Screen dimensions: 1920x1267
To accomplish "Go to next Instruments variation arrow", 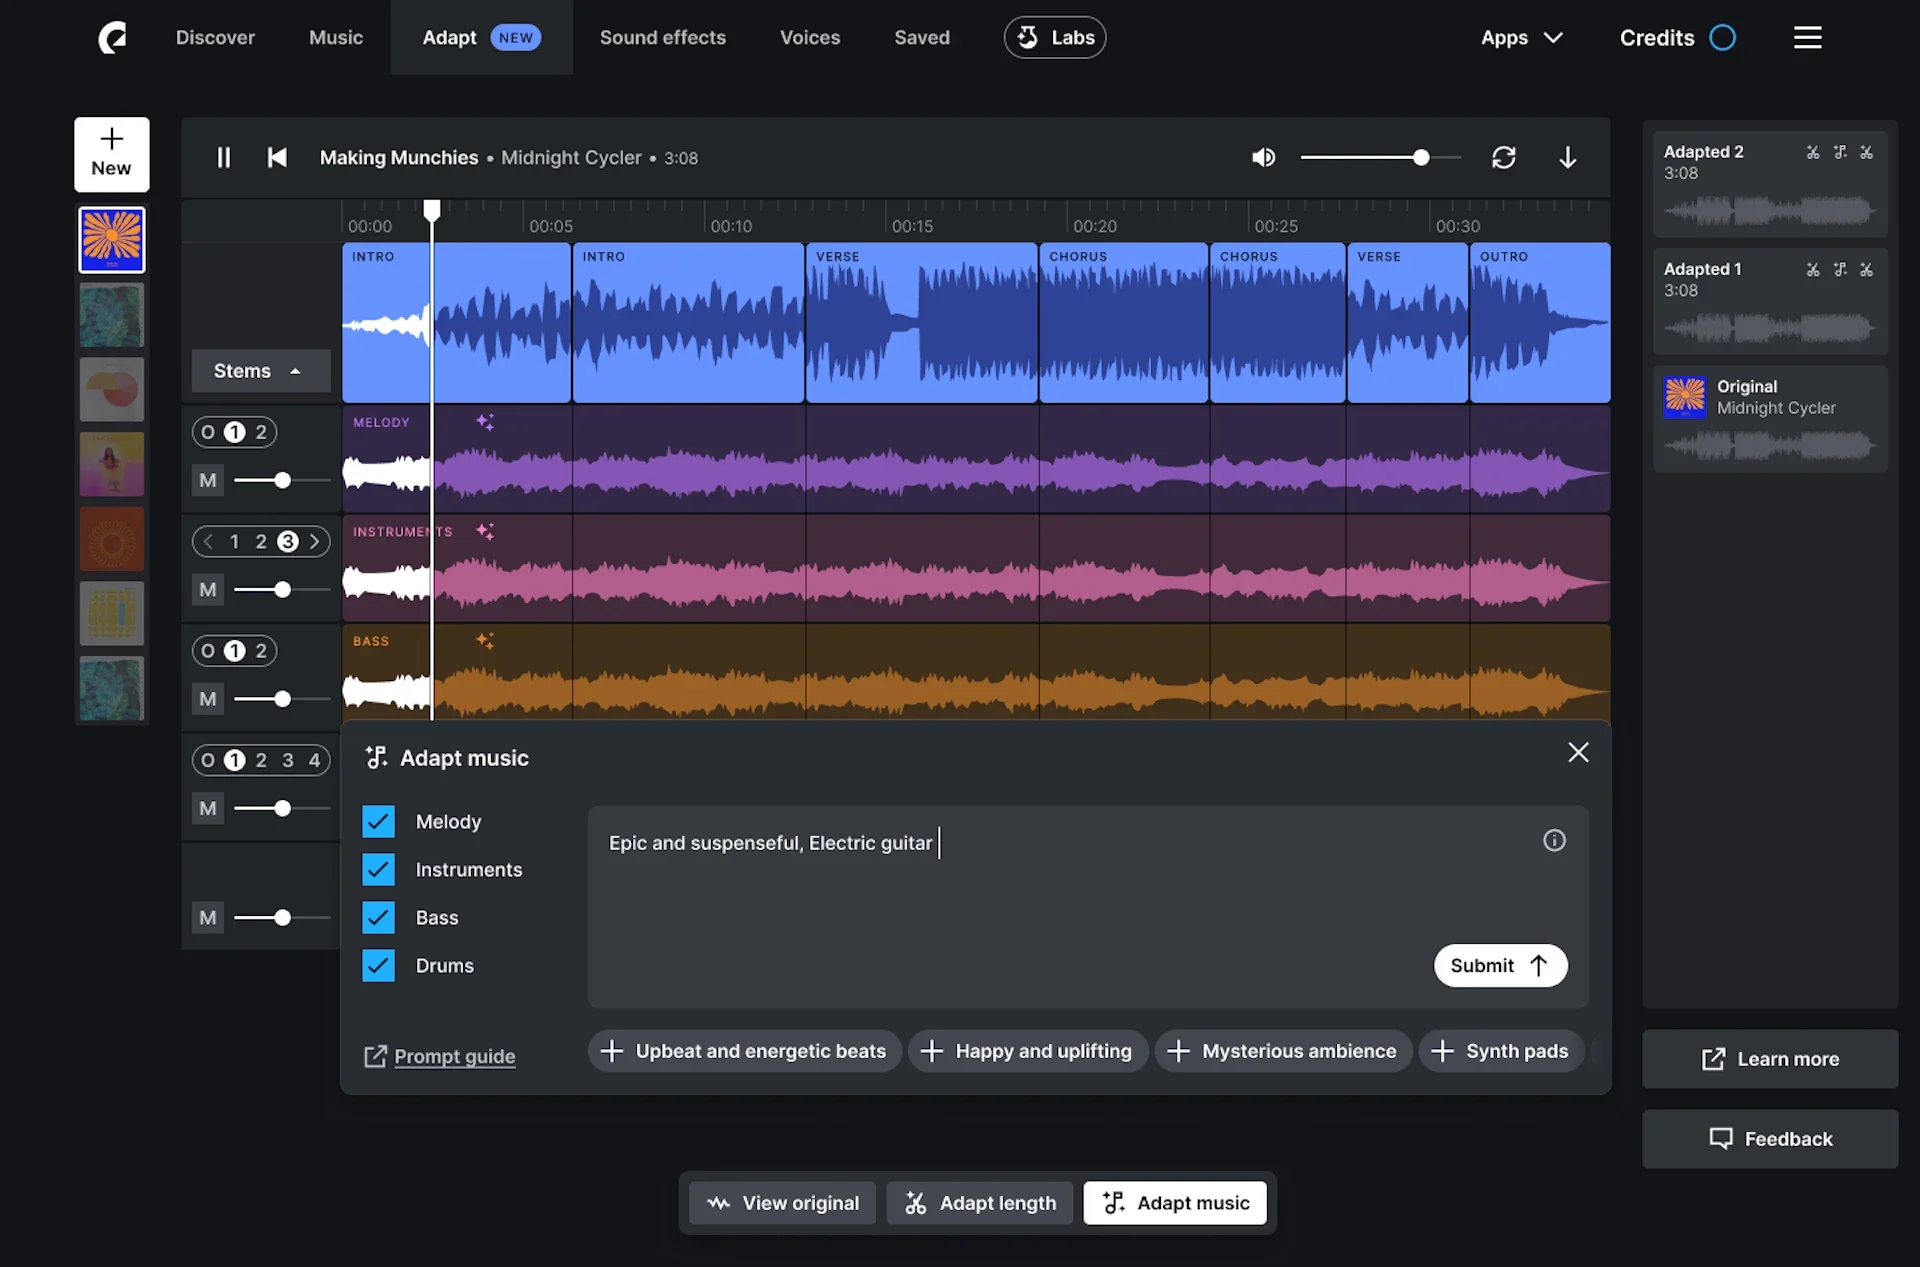I will pyautogui.click(x=314, y=542).
